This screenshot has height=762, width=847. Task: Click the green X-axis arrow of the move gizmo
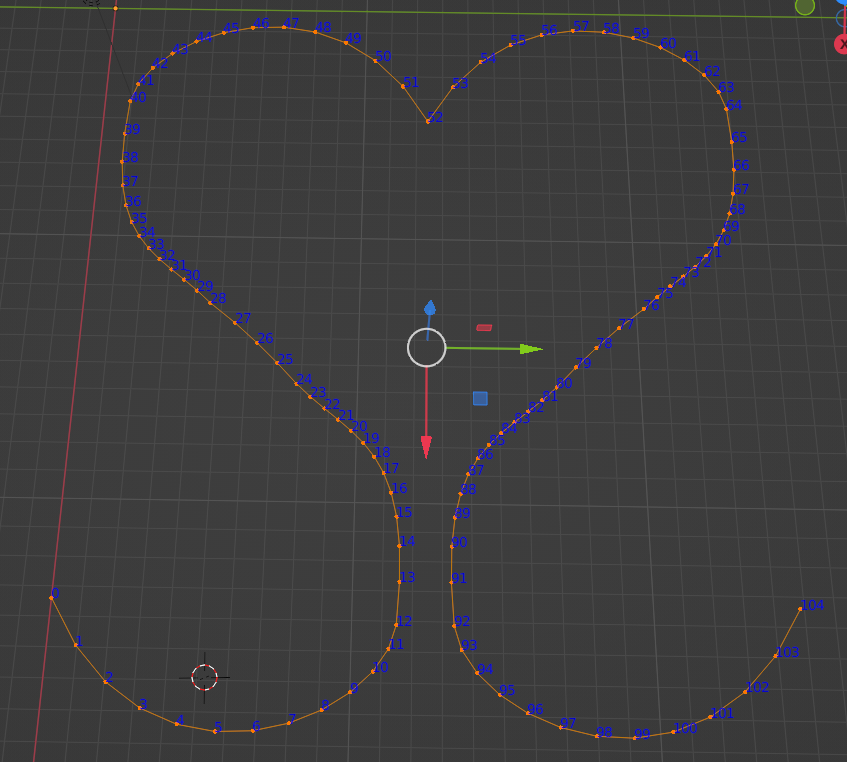click(528, 349)
